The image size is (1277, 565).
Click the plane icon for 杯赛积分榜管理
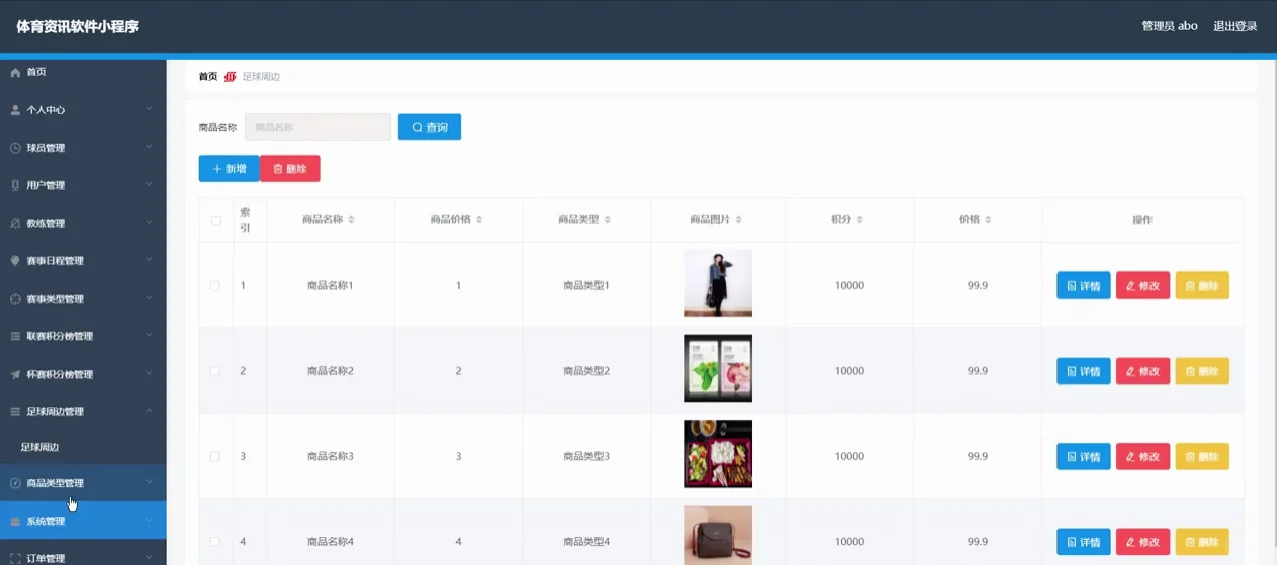point(15,374)
